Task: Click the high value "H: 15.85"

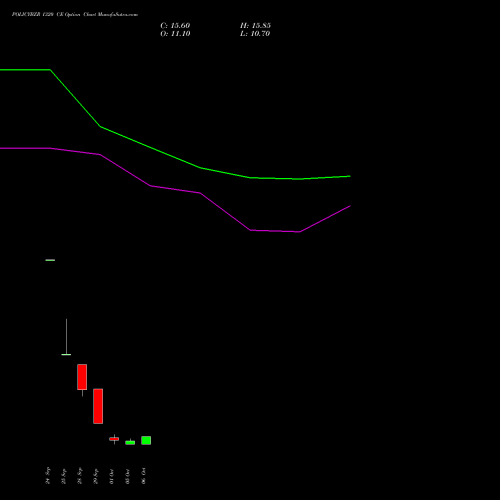Action: point(255,26)
